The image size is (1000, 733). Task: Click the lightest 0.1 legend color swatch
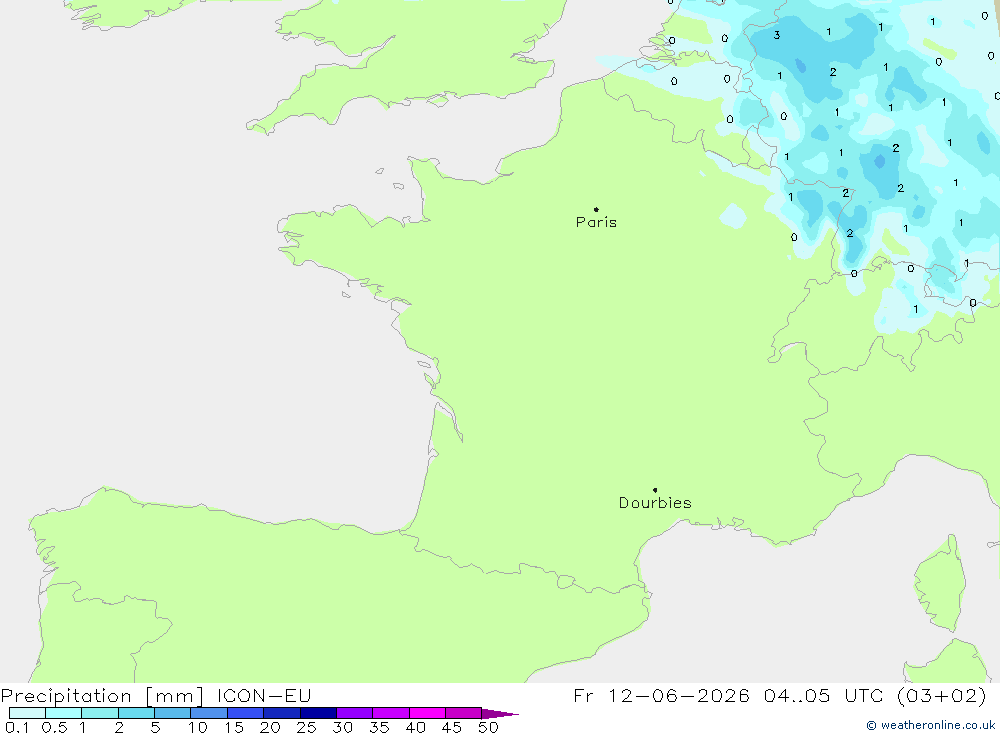tap(27, 713)
